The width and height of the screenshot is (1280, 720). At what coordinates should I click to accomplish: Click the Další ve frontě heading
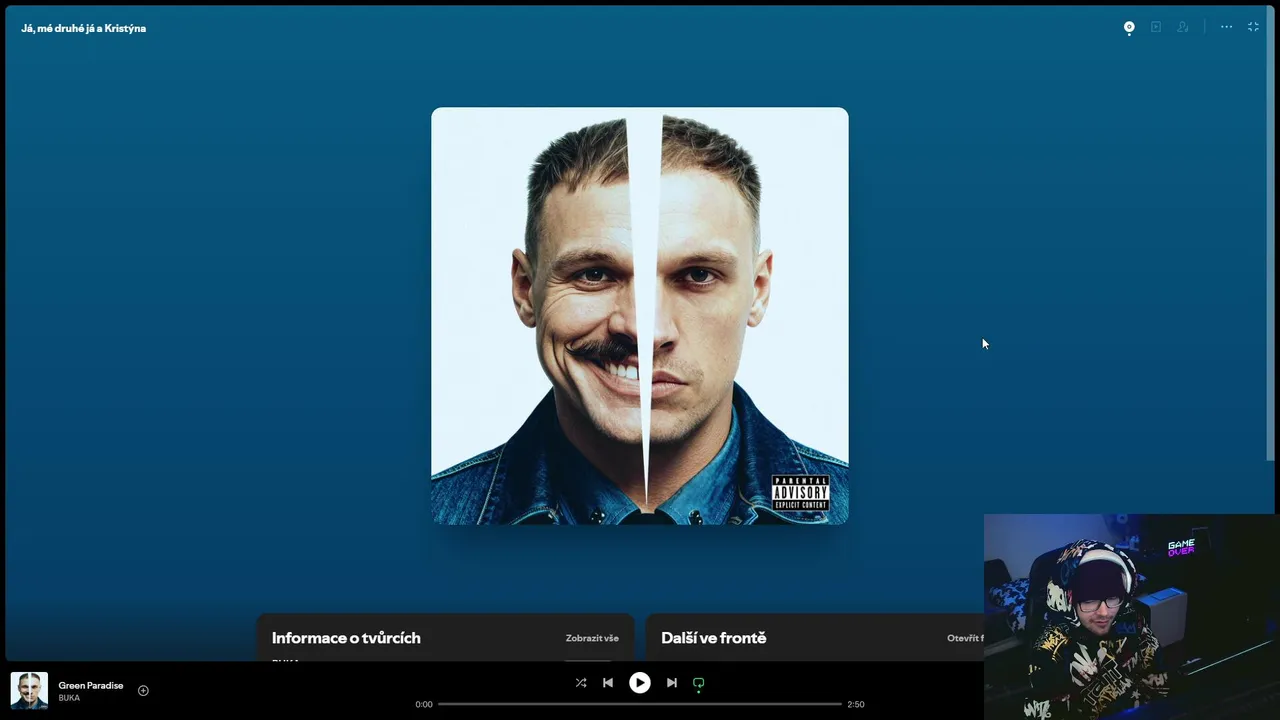[x=714, y=638]
